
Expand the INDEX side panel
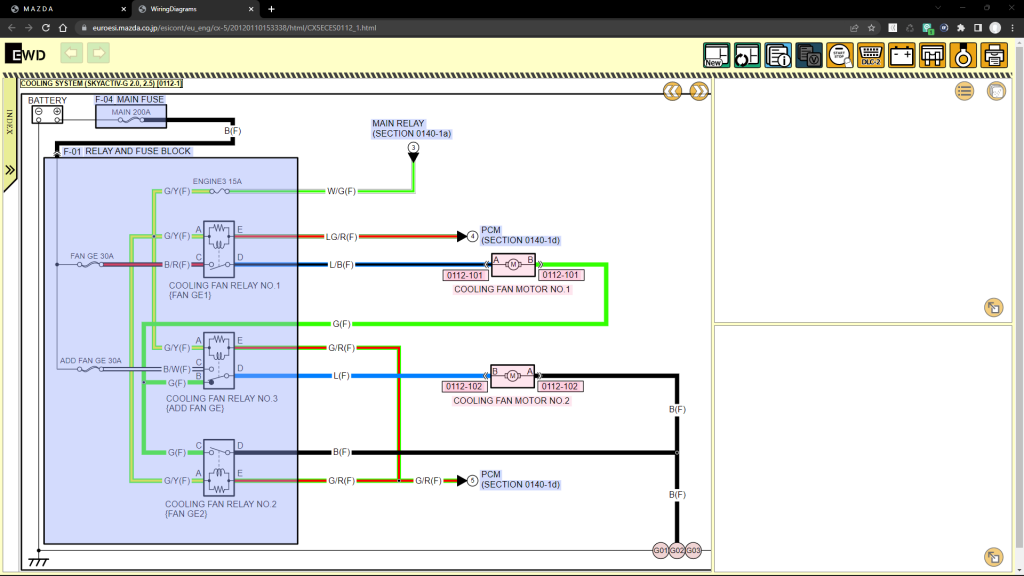coord(10,170)
